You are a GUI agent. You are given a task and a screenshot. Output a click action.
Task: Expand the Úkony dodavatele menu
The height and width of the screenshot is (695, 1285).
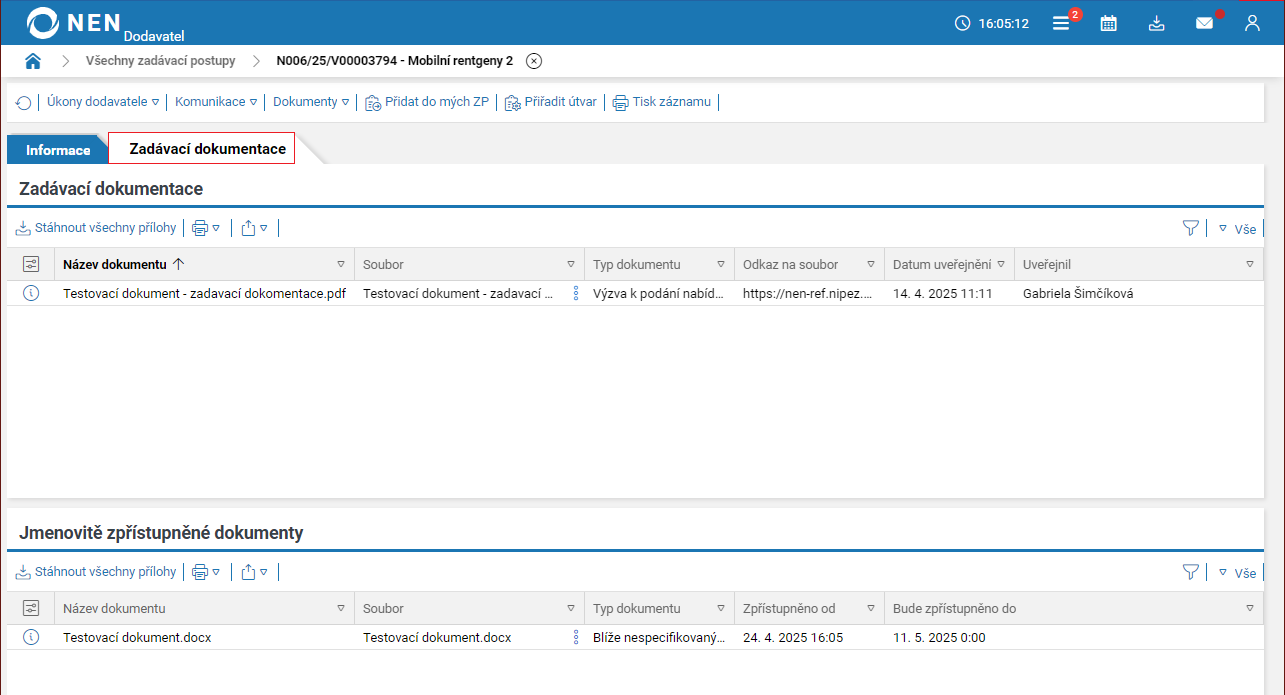[103, 102]
